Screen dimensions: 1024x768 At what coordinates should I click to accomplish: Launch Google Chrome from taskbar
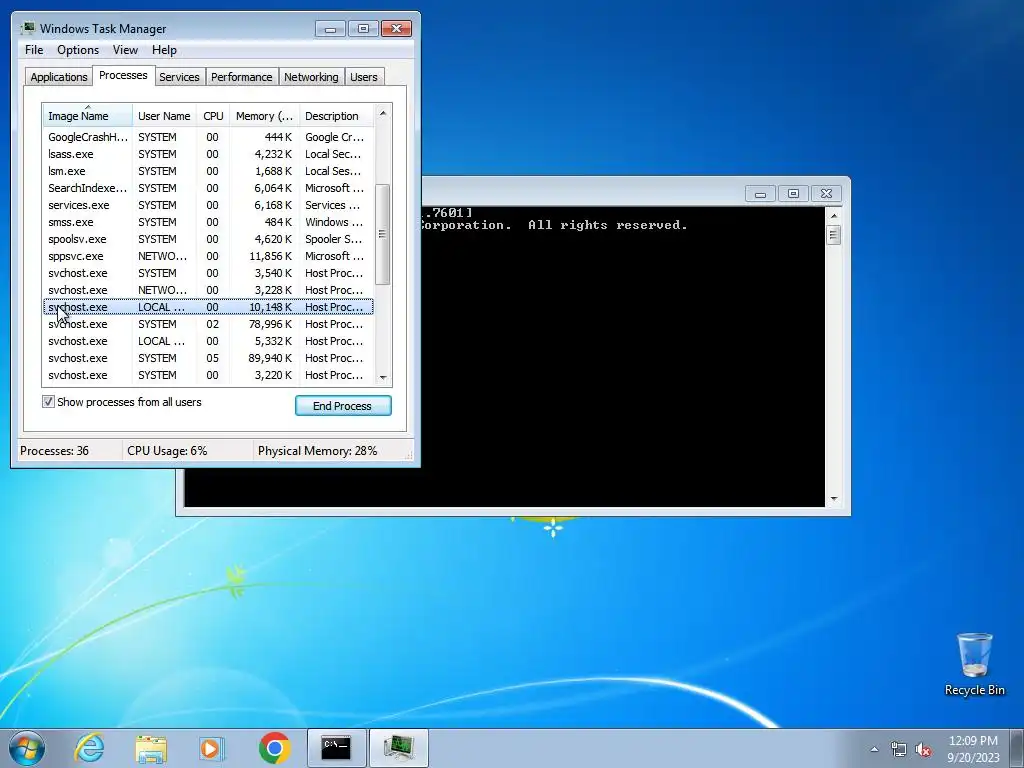[x=275, y=748]
